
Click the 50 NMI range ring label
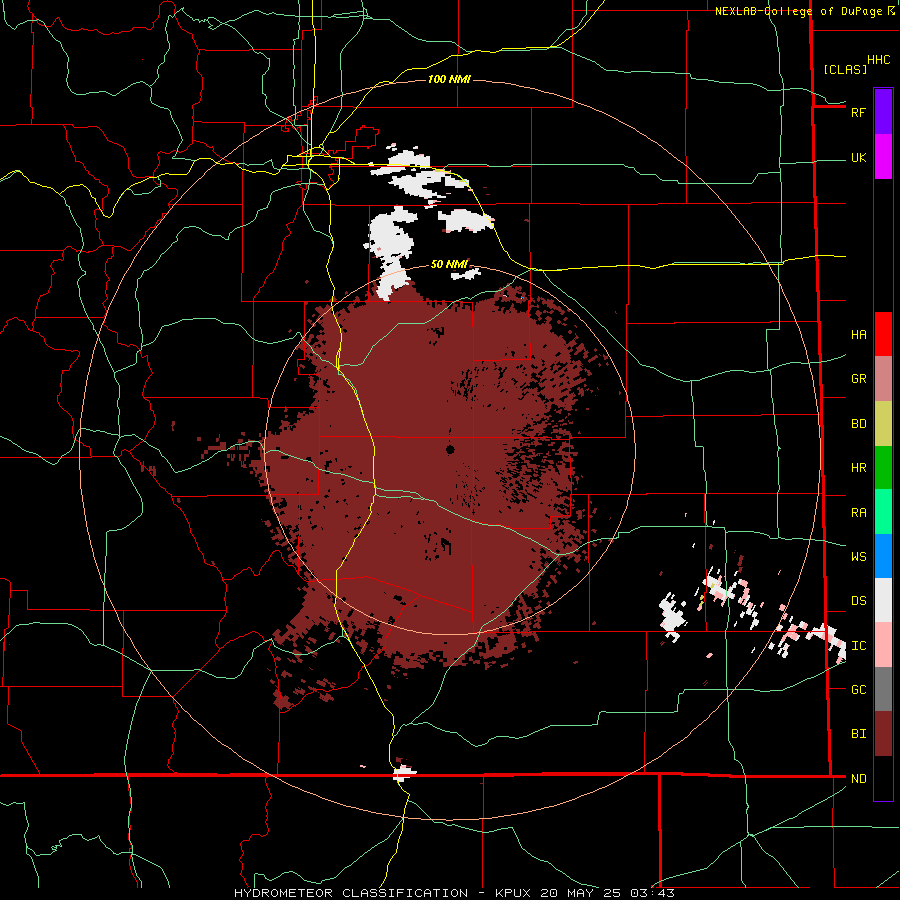(x=449, y=264)
